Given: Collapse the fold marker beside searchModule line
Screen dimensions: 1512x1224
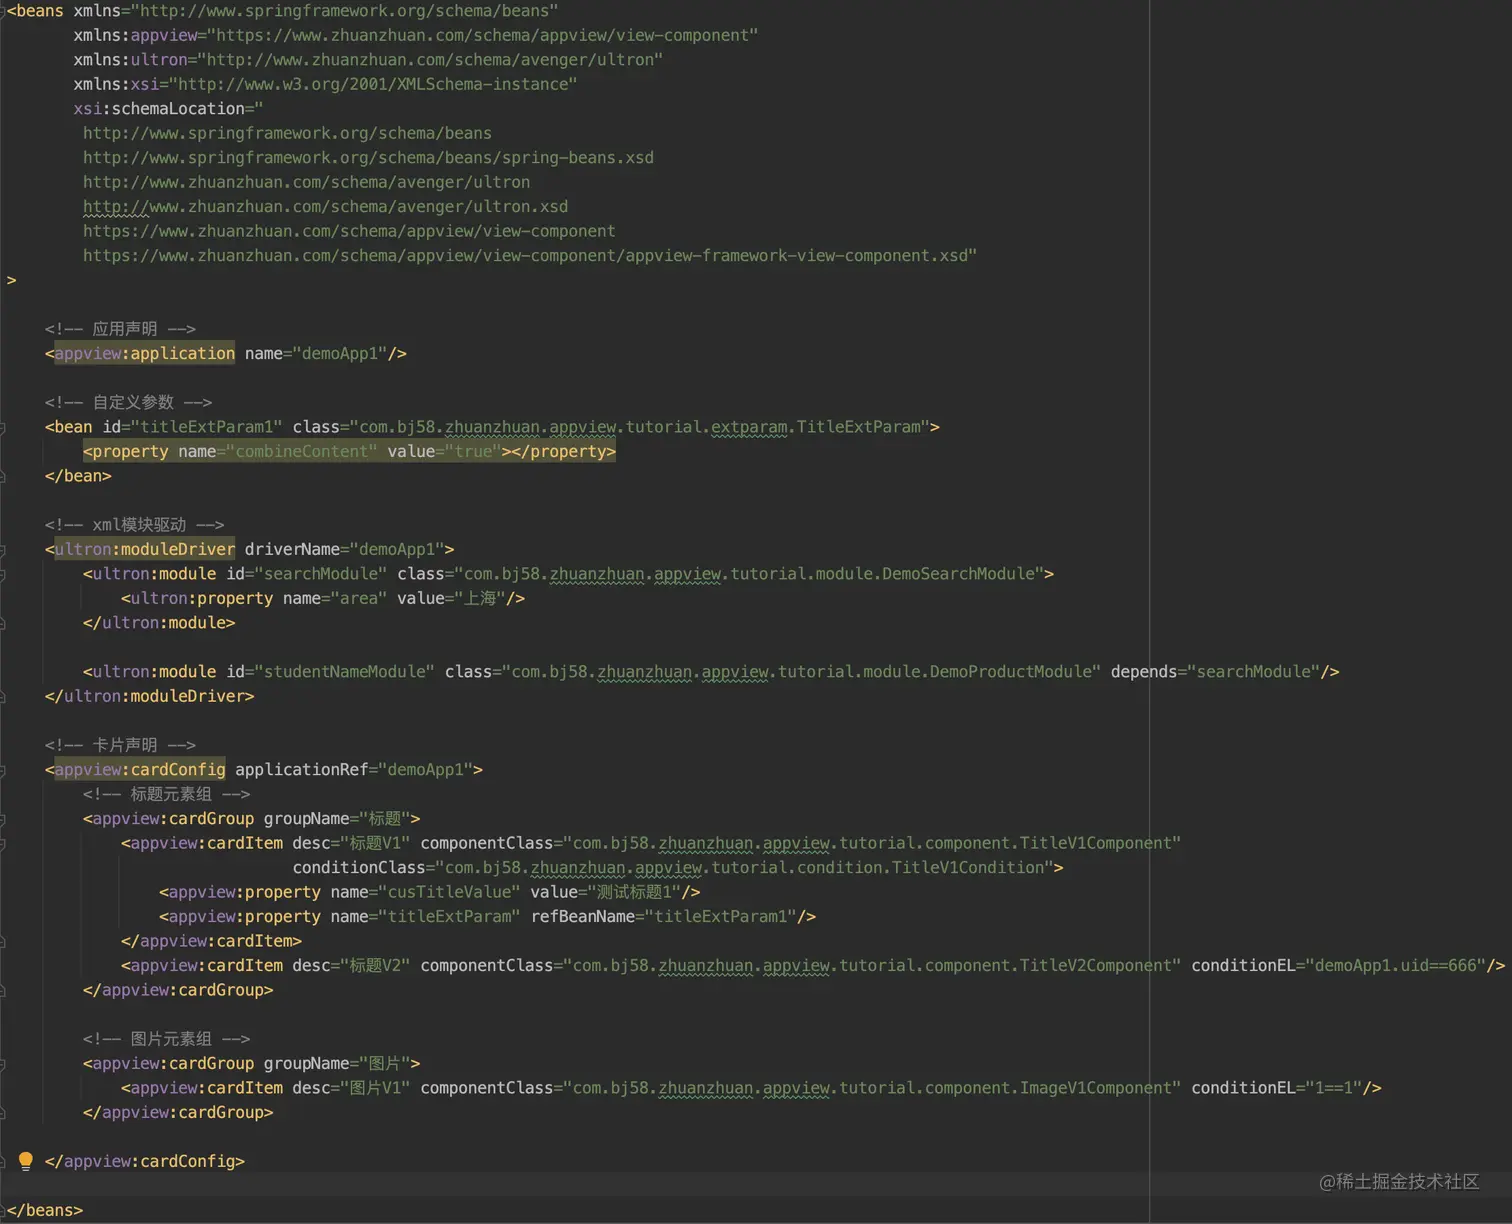Looking at the screenshot, I should (x=3, y=574).
